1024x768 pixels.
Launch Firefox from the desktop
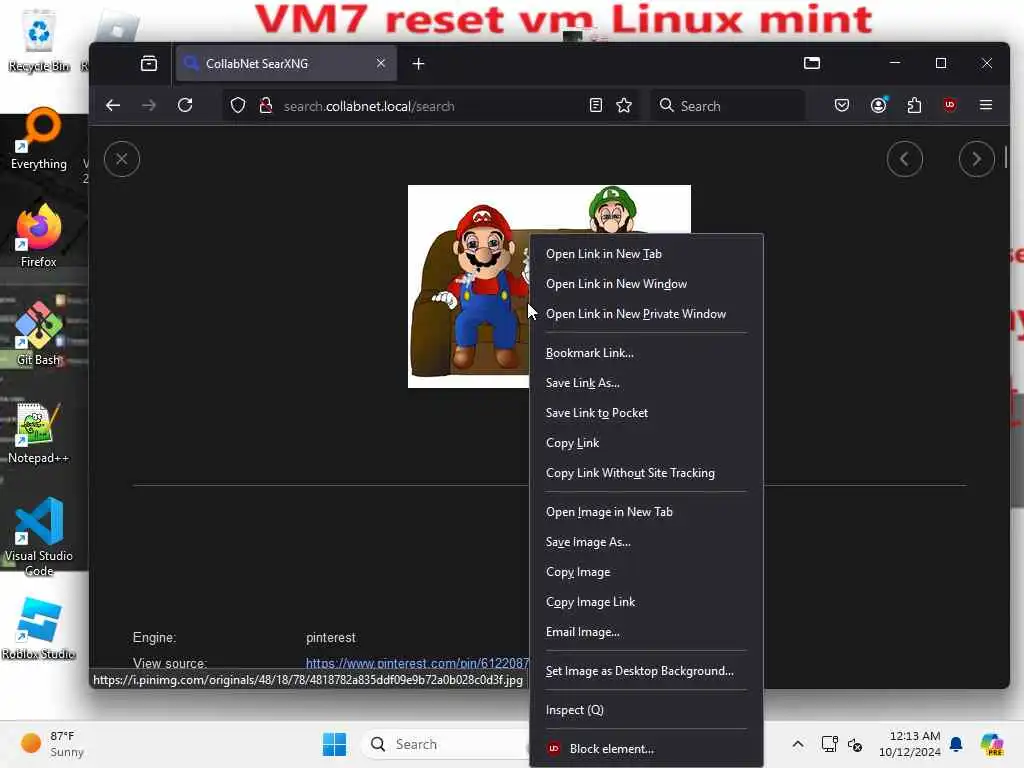point(39,236)
